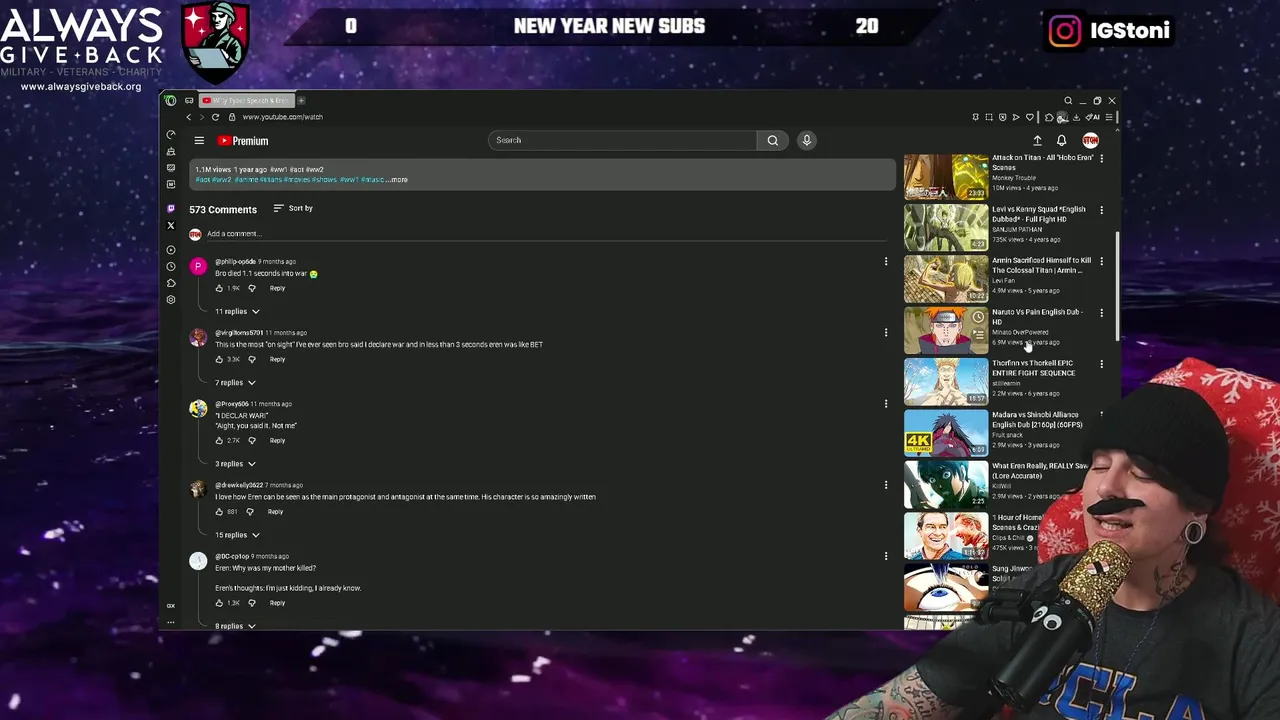Reply to @drewkelly3622 comment
The width and height of the screenshot is (1280, 720).
[x=275, y=511]
